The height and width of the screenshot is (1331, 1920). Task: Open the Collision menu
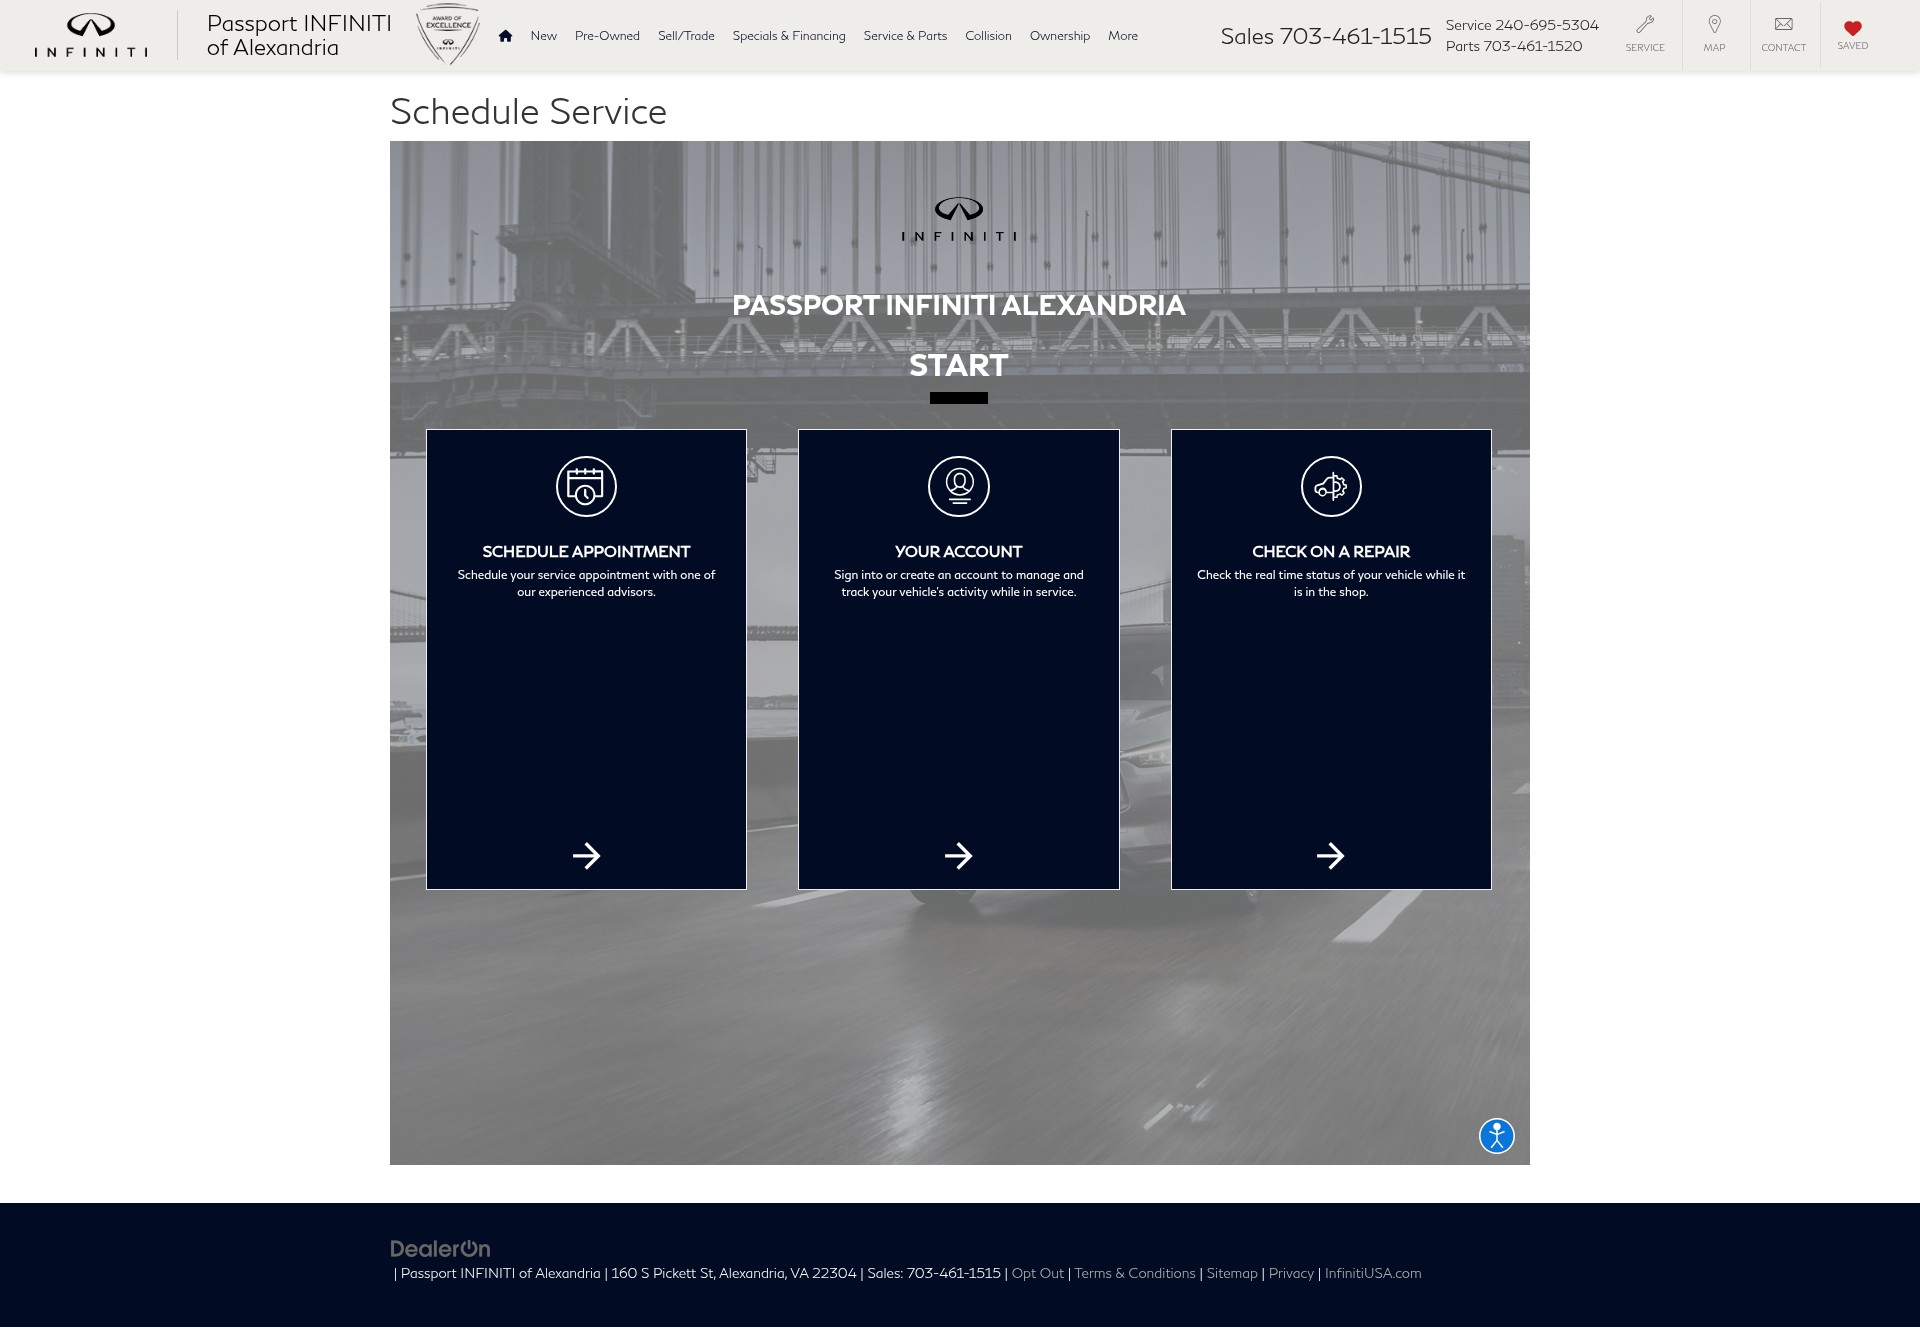coord(988,36)
